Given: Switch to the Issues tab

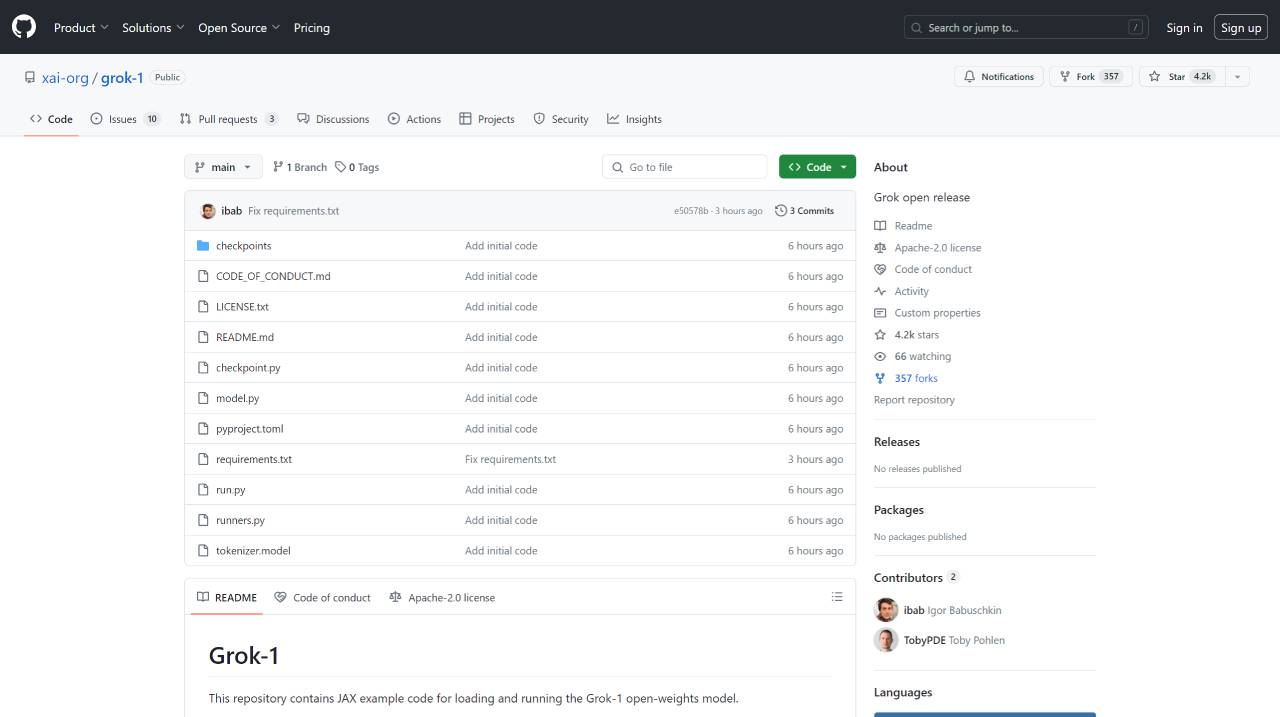Looking at the screenshot, I should [124, 119].
